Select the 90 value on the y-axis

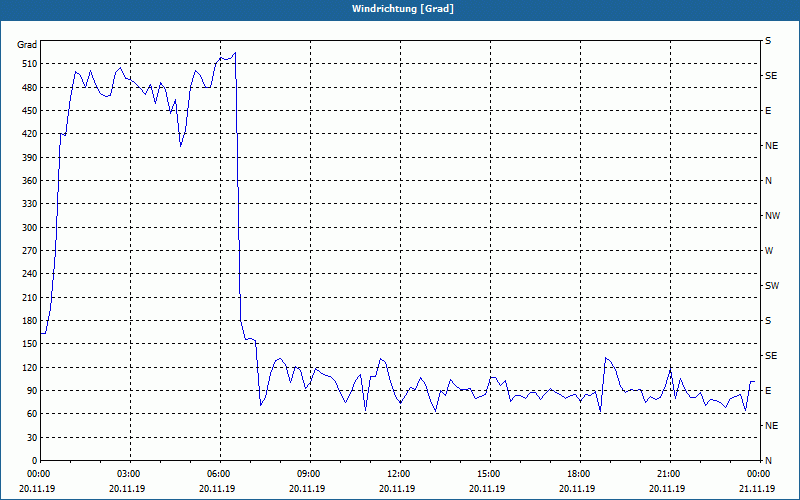pos(32,391)
